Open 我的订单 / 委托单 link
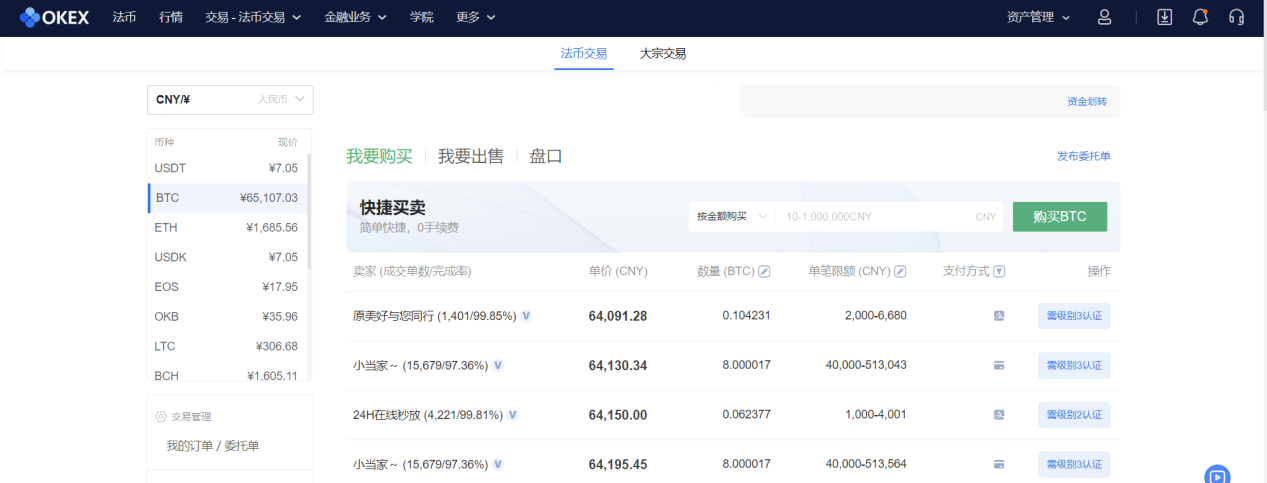The image size is (1267, 483). click(213, 446)
